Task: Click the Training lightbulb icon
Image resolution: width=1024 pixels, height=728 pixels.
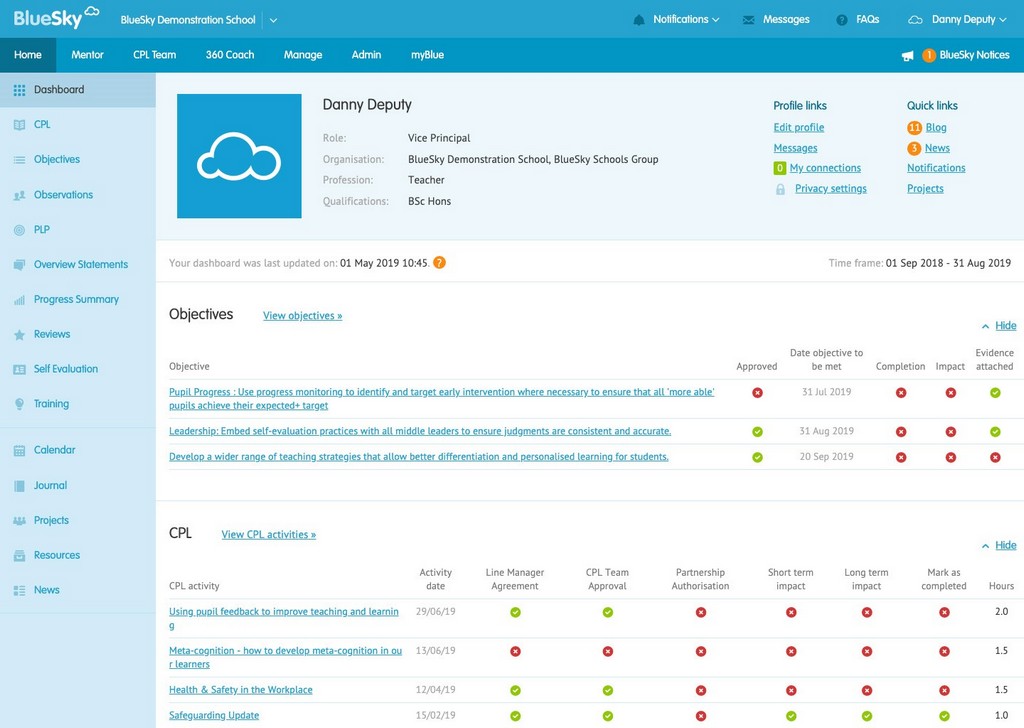Action: [20, 404]
